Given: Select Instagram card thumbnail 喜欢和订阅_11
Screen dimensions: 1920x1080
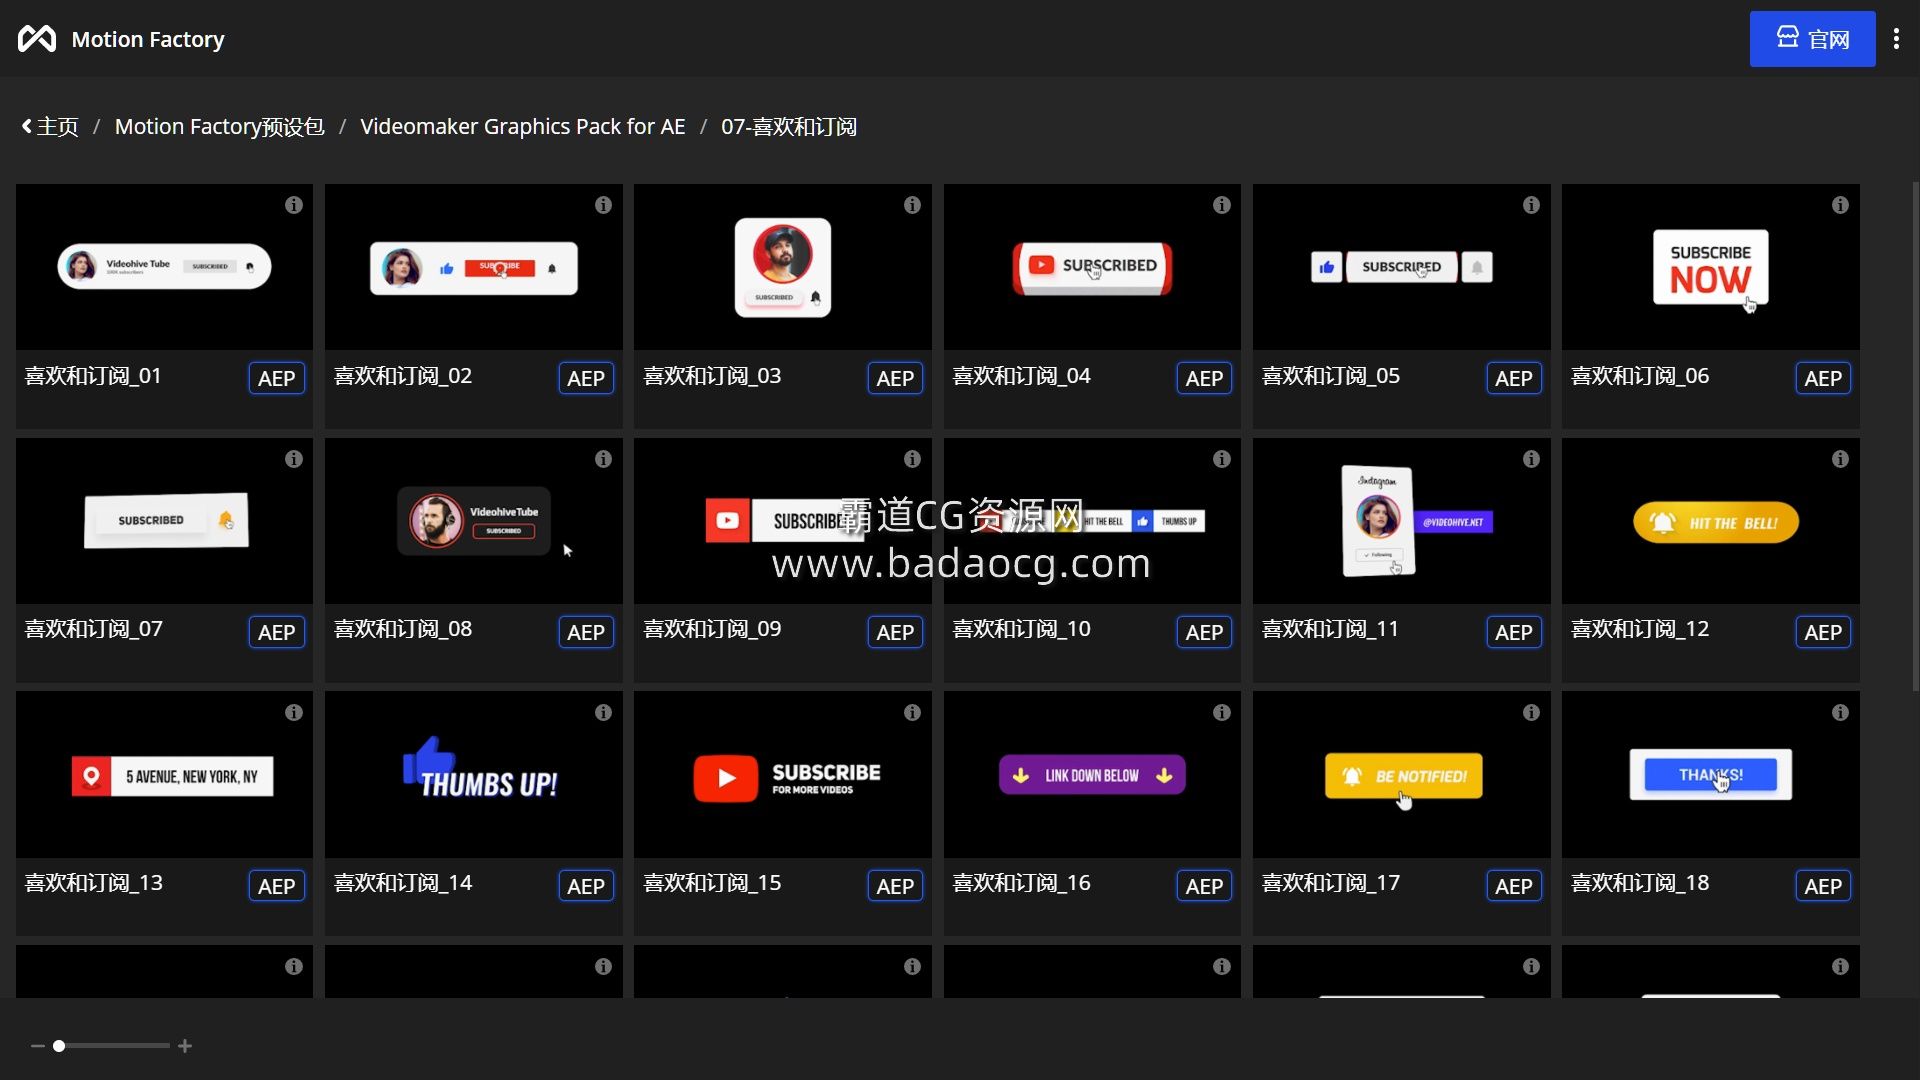Looking at the screenshot, I should 1402,521.
